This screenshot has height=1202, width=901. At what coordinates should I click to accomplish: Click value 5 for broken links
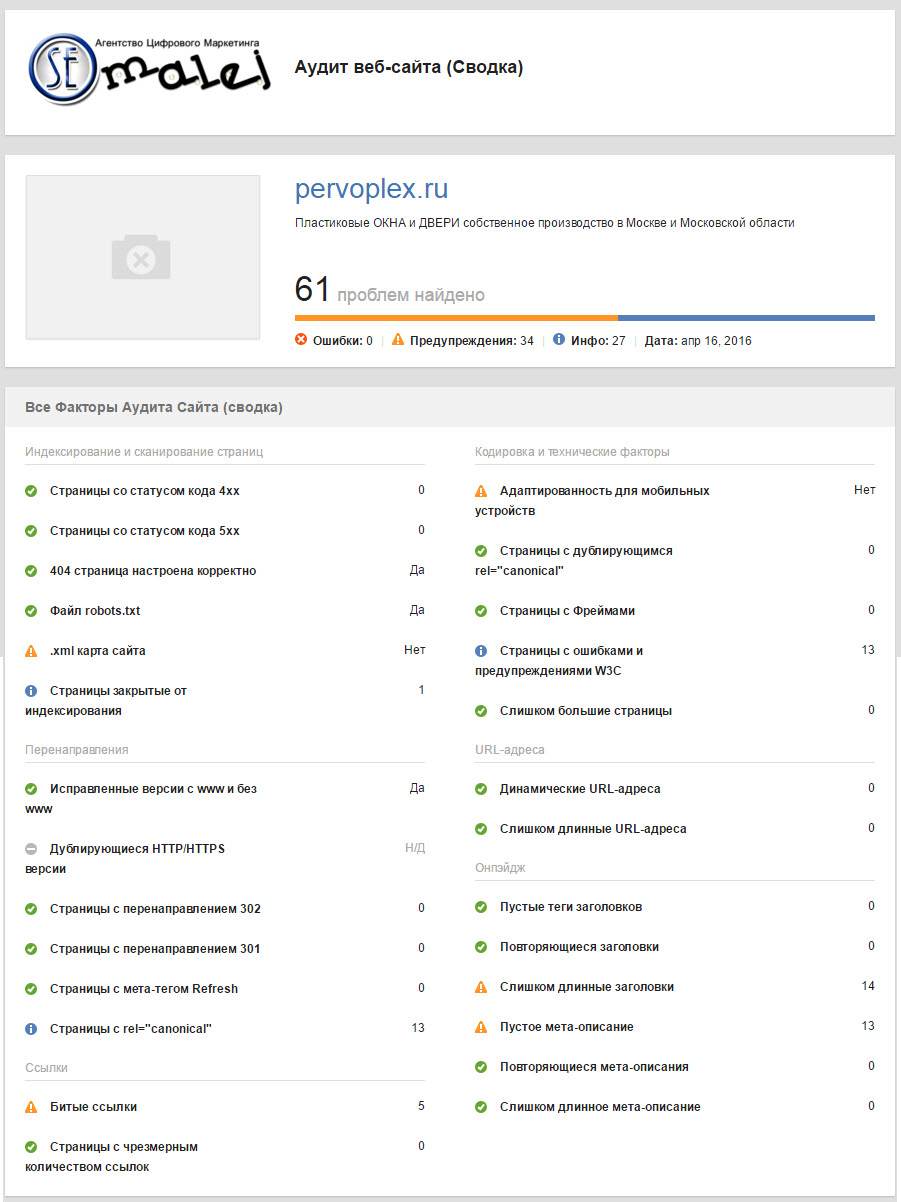click(421, 1106)
